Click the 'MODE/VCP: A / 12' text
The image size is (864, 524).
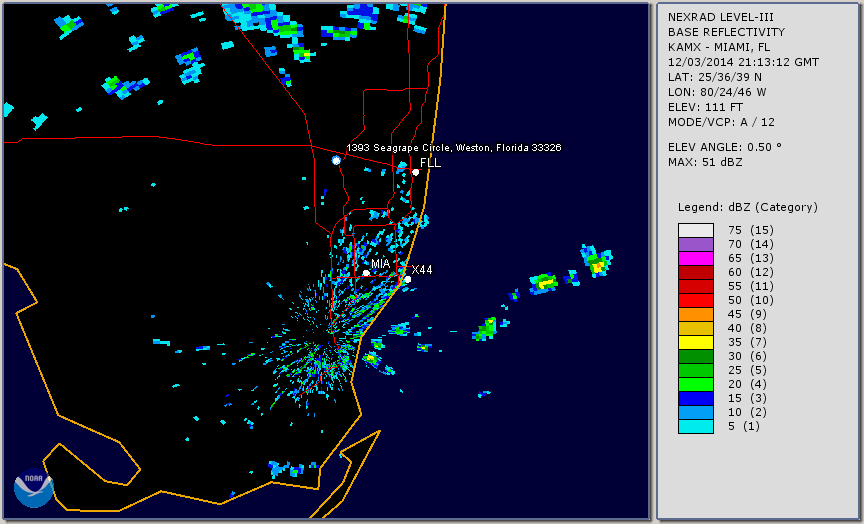coord(721,122)
